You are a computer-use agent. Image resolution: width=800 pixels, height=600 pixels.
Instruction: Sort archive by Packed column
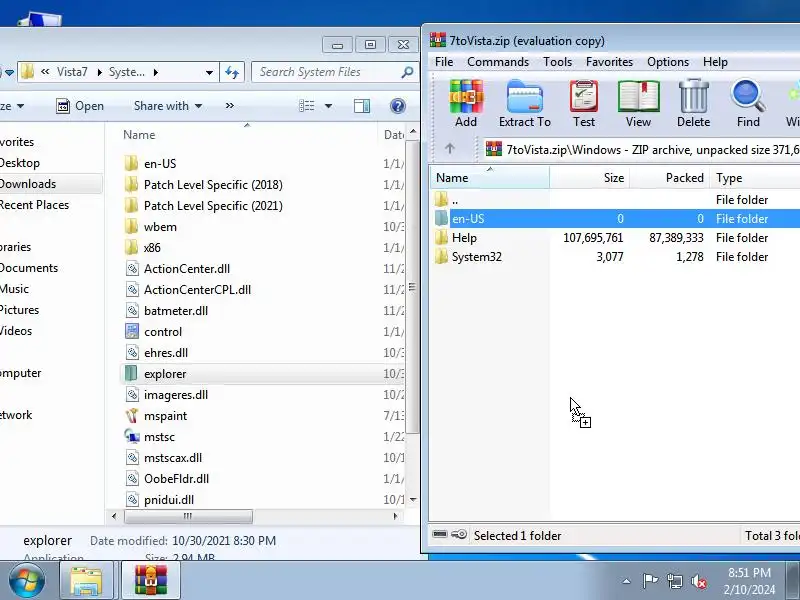(x=669, y=178)
